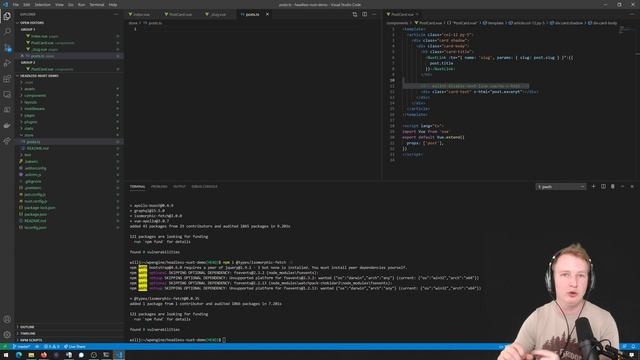
Task: Open the Accounts menu icon
Action: (7, 319)
